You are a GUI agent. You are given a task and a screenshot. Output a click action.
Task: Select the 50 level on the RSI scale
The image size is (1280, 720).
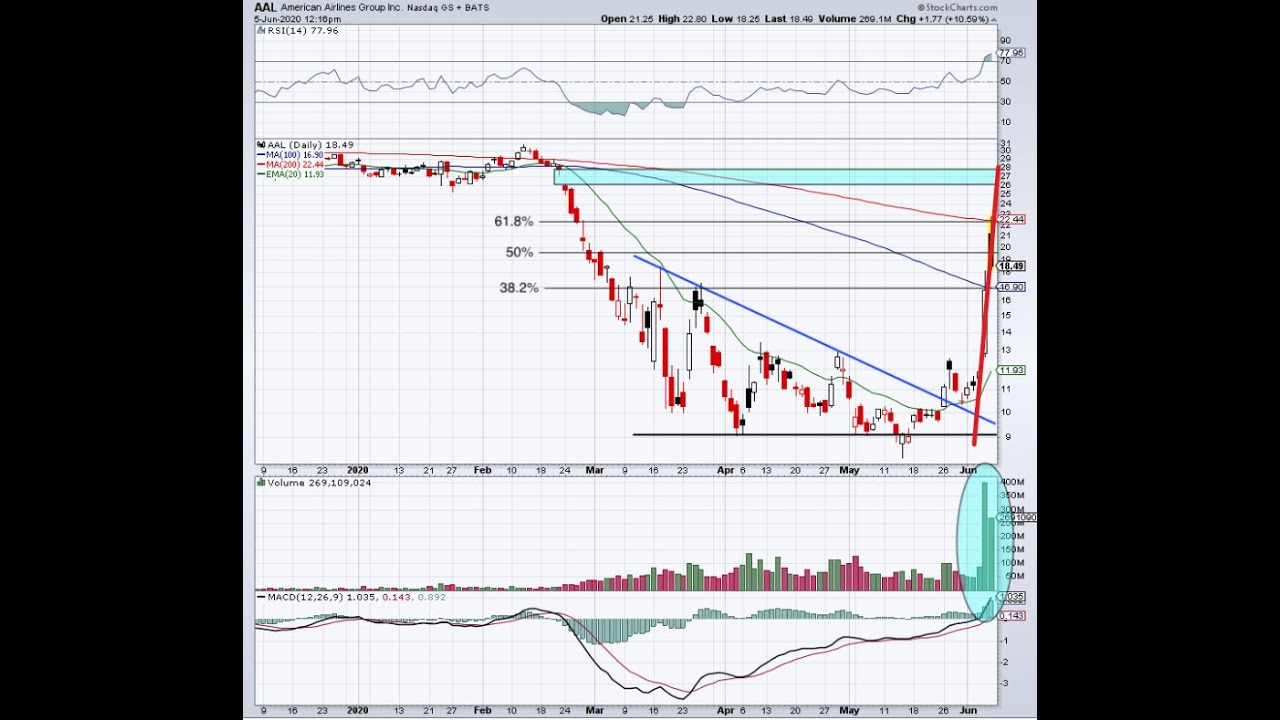click(x=1005, y=82)
